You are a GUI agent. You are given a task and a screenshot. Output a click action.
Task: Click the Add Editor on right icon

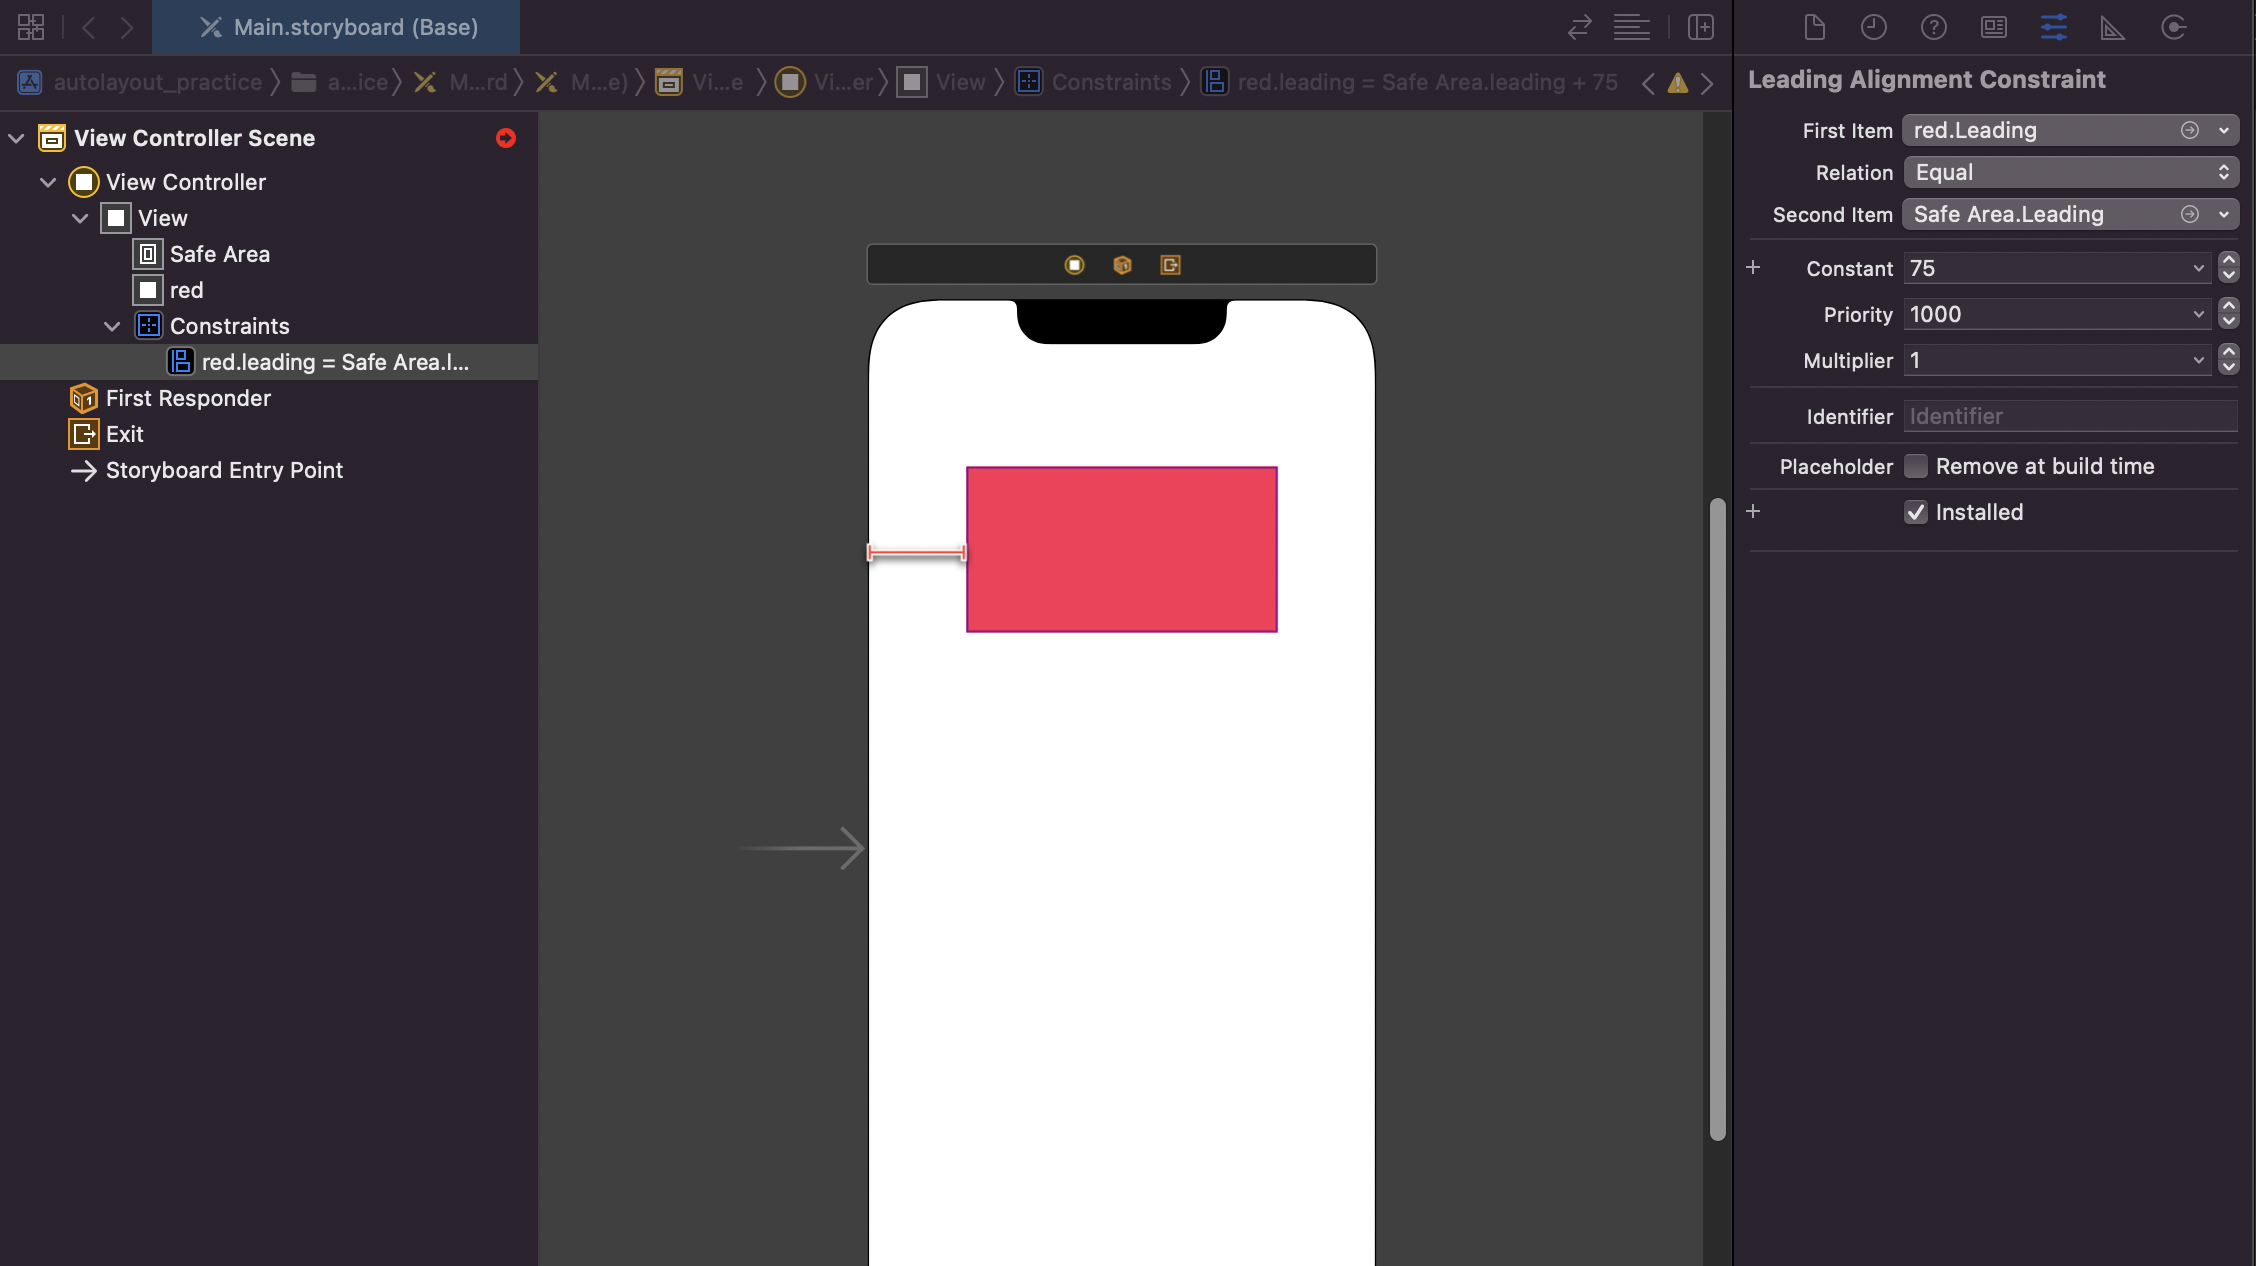click(1700, 27)
